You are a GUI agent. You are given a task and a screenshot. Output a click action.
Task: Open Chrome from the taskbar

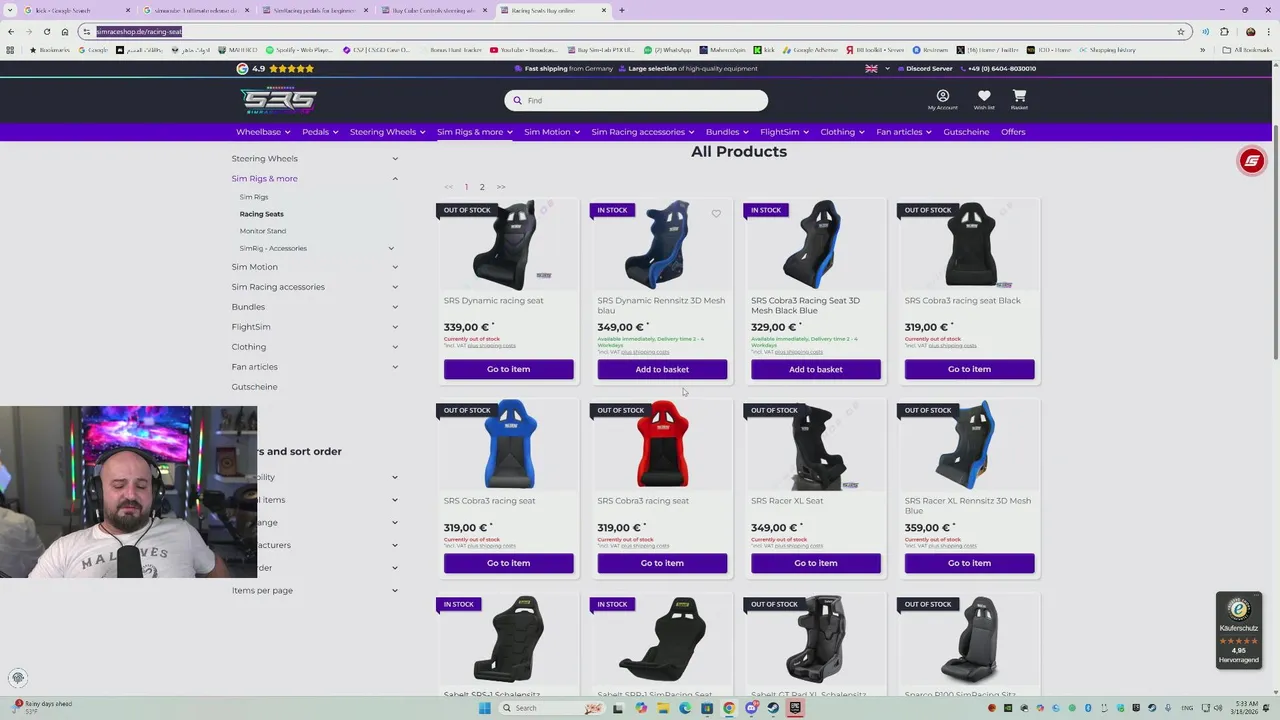(x=729, y=708)
